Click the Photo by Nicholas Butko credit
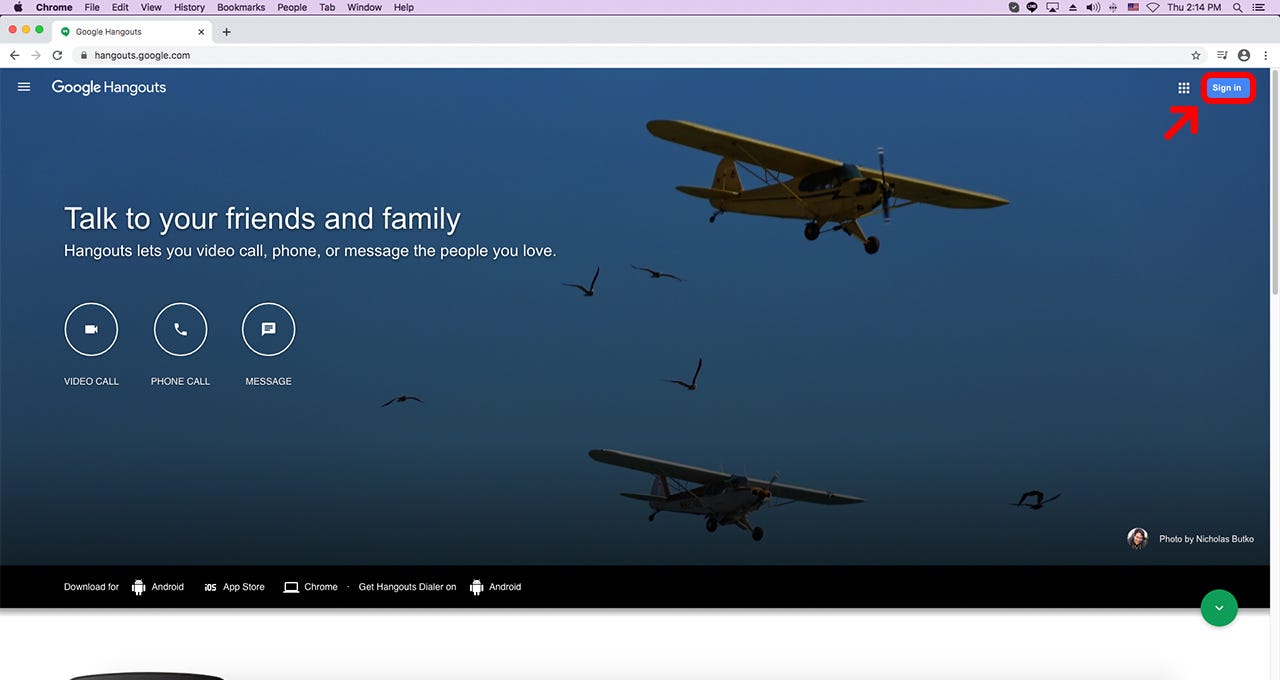 pyautogui.click(x=1206, y=539)
